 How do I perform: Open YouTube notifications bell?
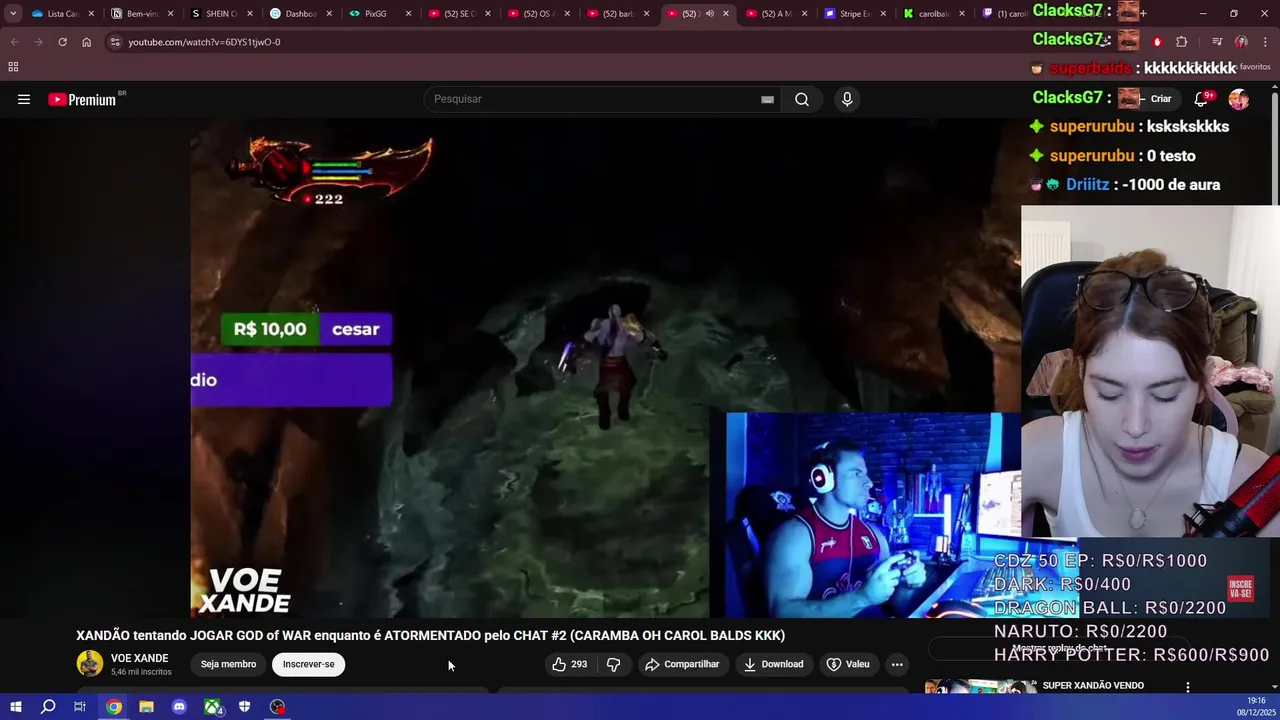tap(1201, 99)
